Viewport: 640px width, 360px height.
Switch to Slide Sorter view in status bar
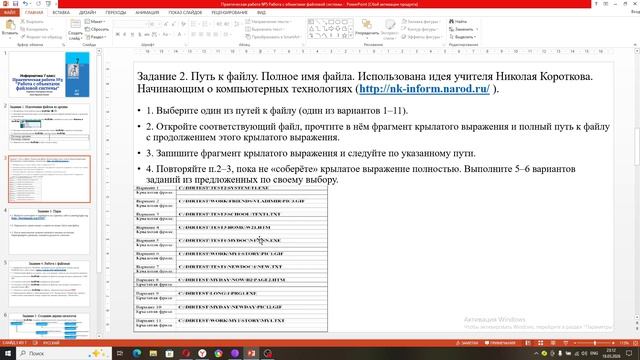pyautogui.click(x=540, y=343)
